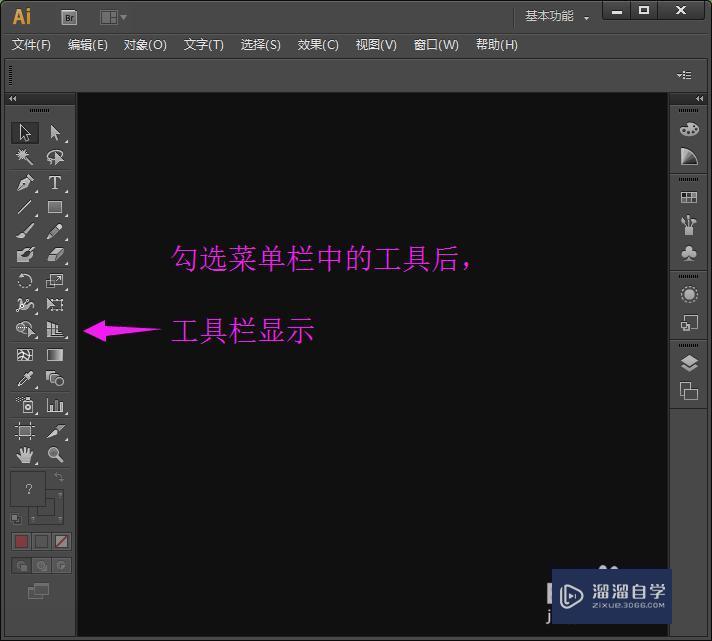The height and width of the screenshot is (641, 712).
Task: Switch to Draw Inside mode
Action: click(x=61, y=566)
